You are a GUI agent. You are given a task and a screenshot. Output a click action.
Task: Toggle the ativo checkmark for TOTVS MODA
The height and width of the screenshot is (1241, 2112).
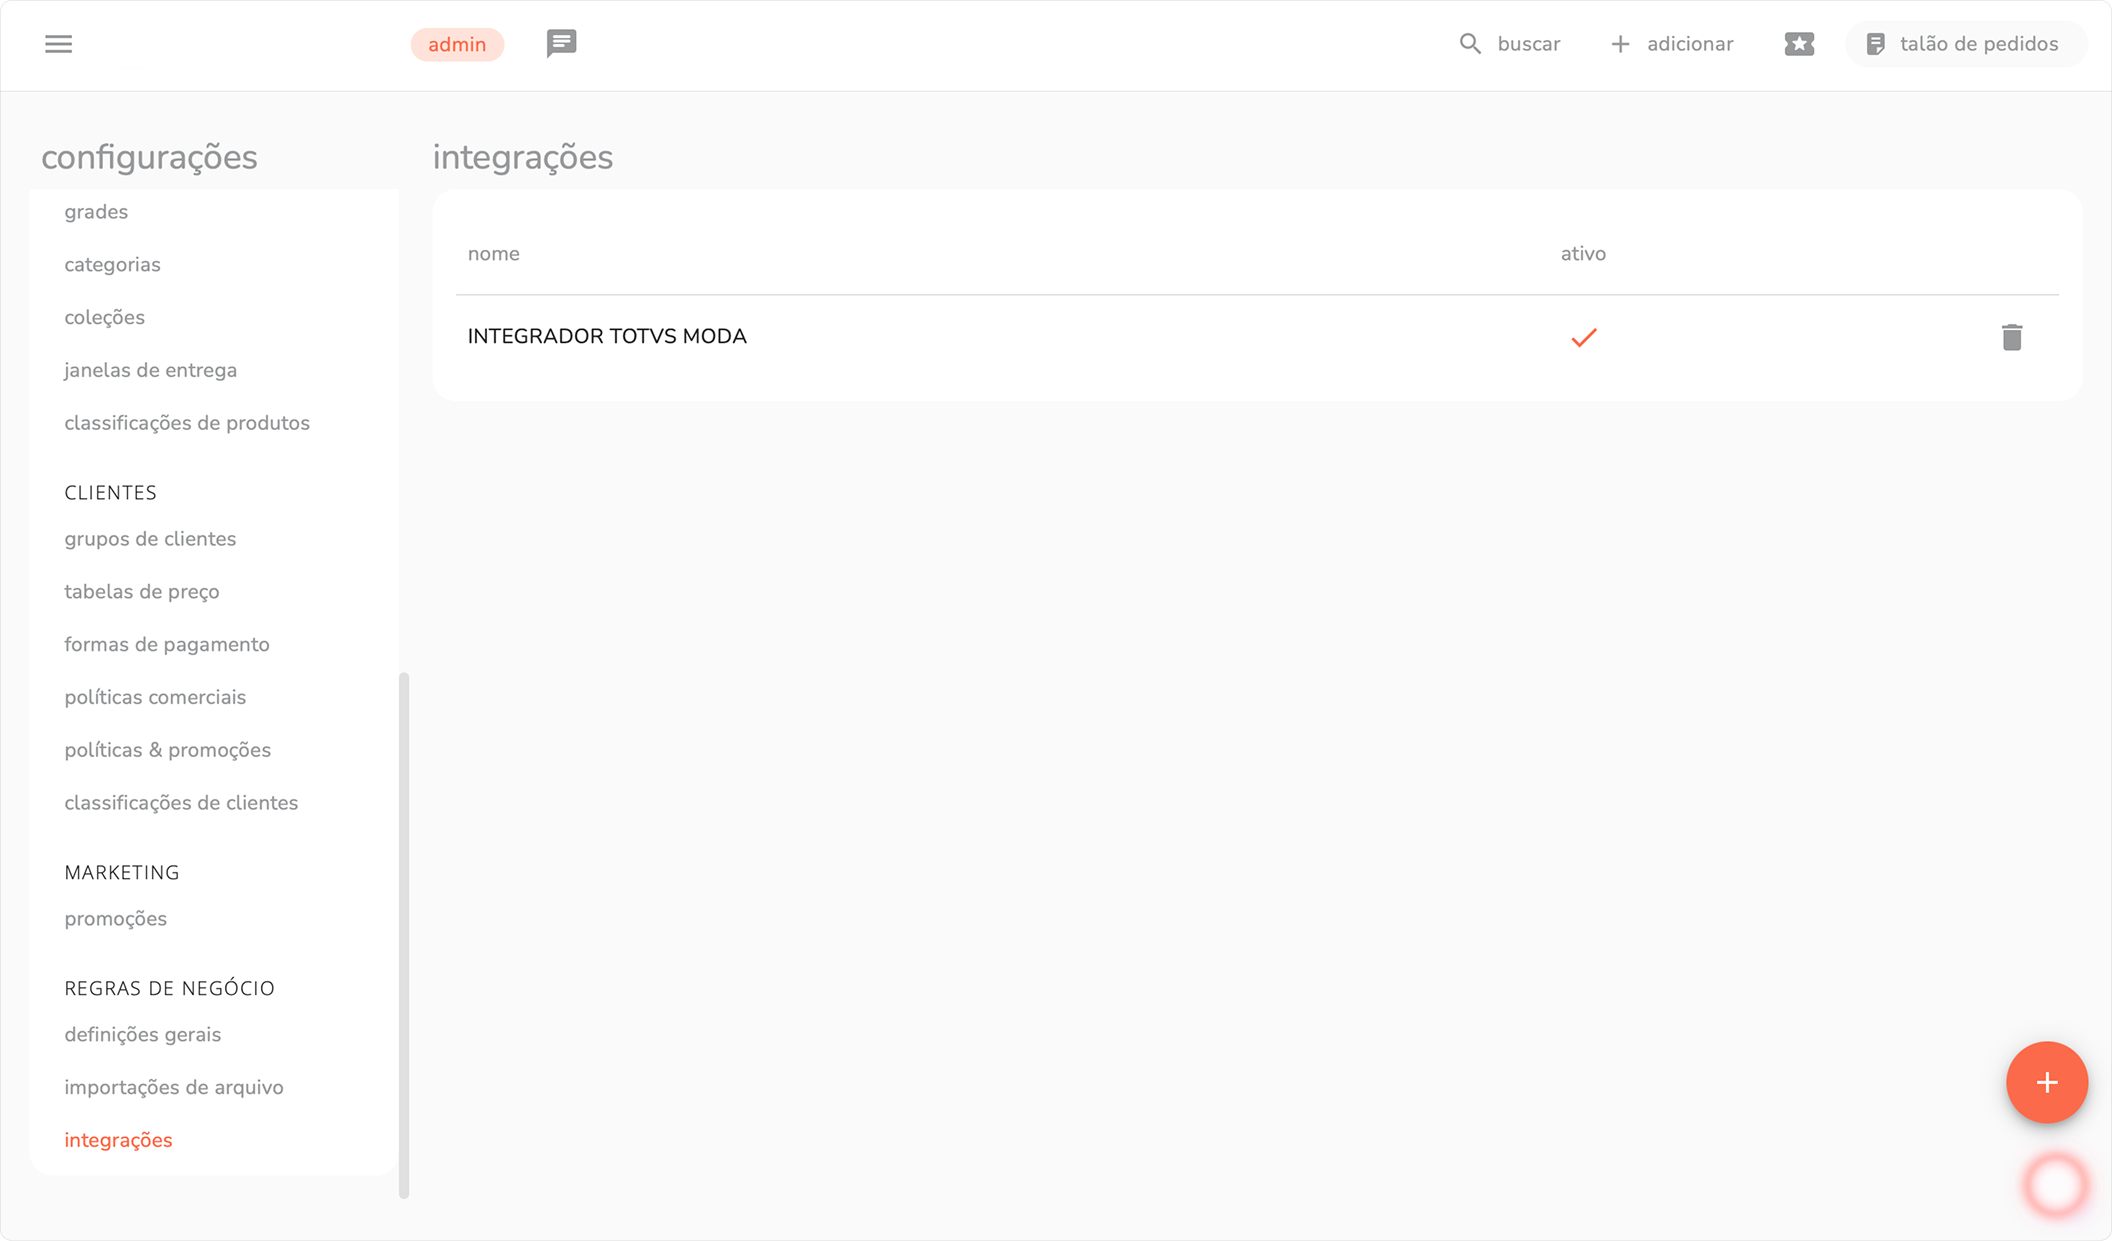point(1583,338)
